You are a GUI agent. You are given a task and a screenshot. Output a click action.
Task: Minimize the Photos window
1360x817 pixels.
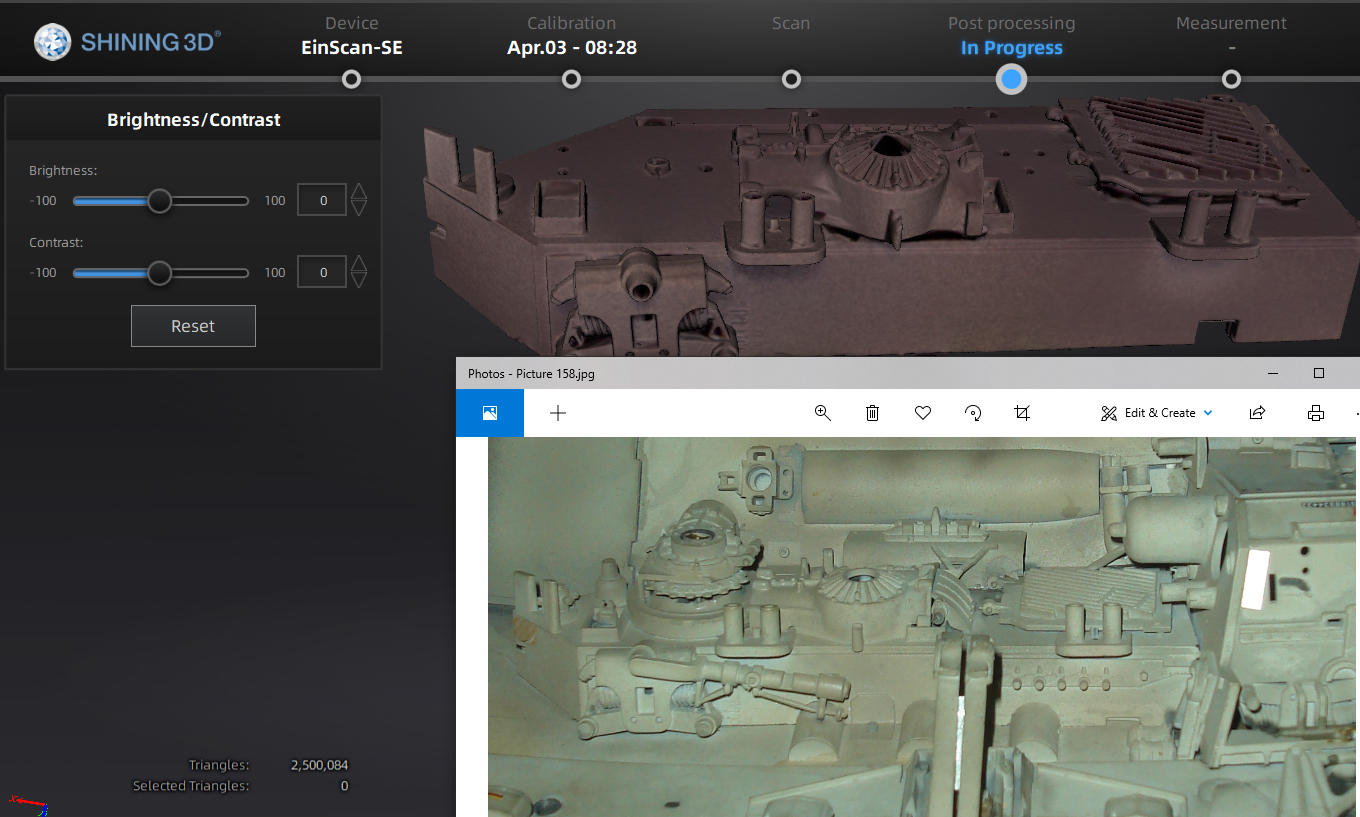[1273, 373]
